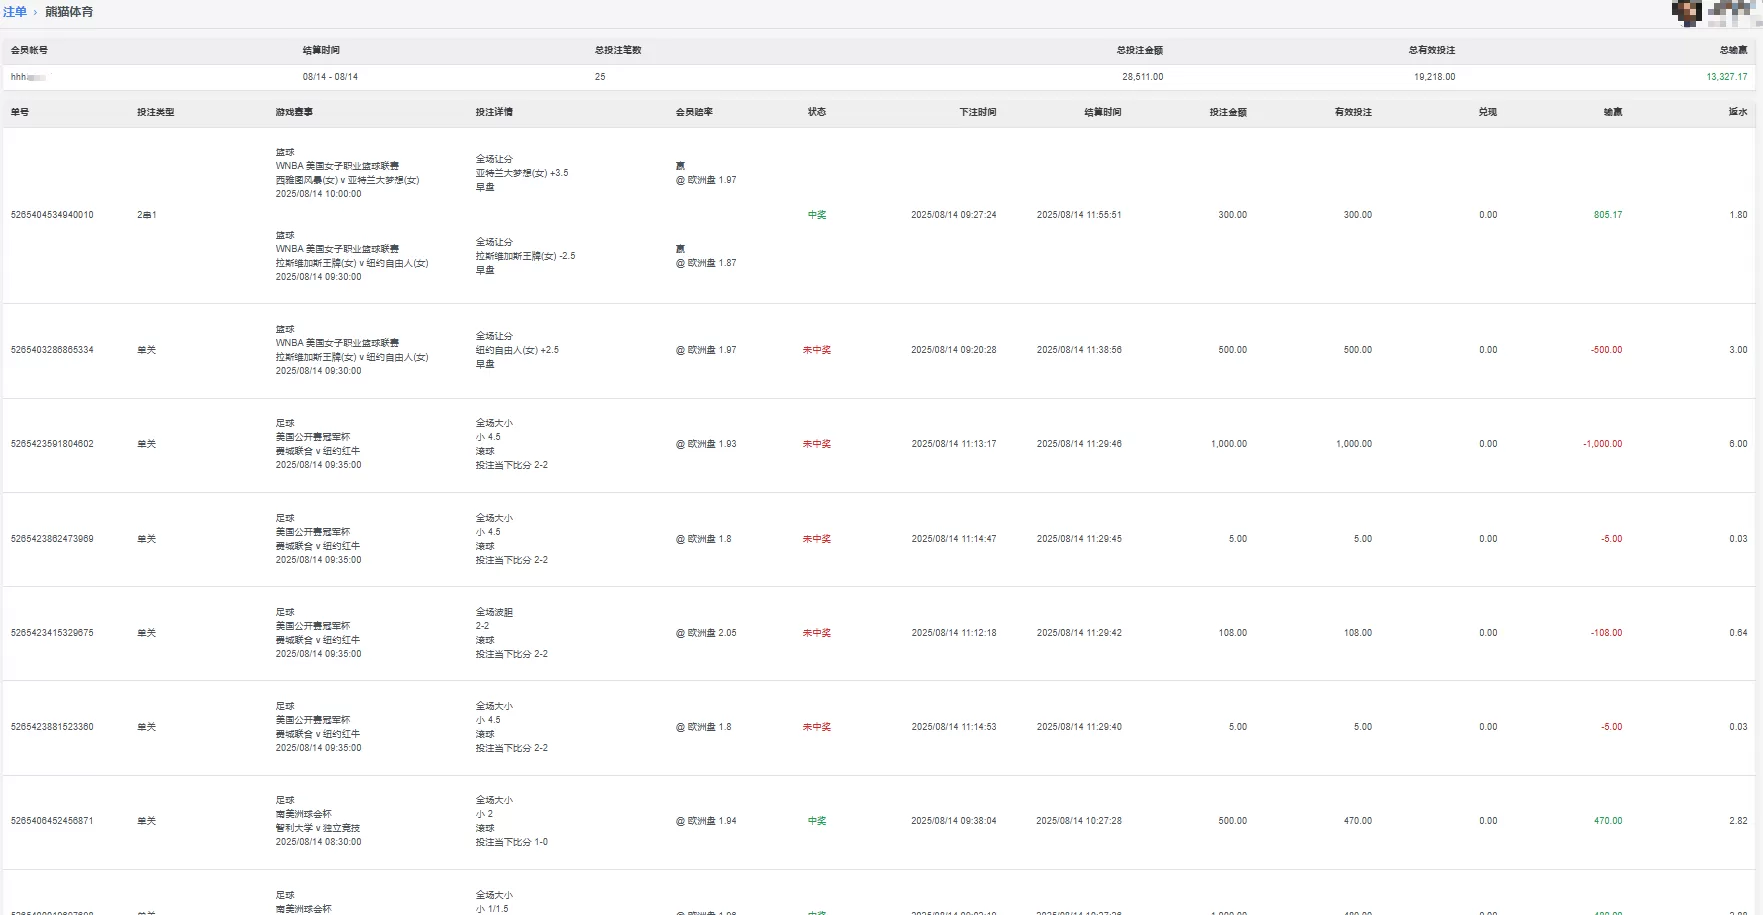Click the 投注类型 column header

click(x=156, y=112)
